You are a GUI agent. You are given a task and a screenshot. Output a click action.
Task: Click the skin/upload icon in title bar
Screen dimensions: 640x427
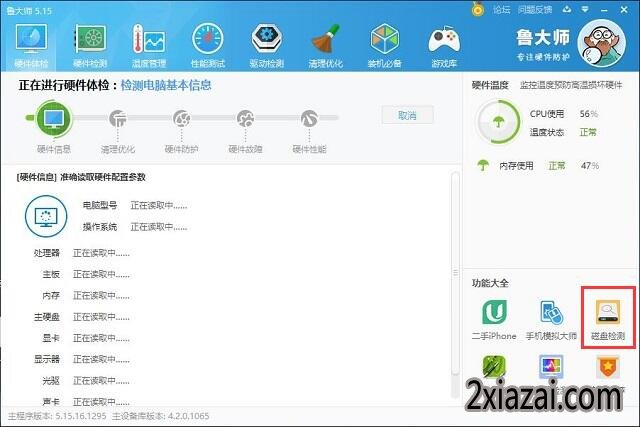(x=567, y=9)
